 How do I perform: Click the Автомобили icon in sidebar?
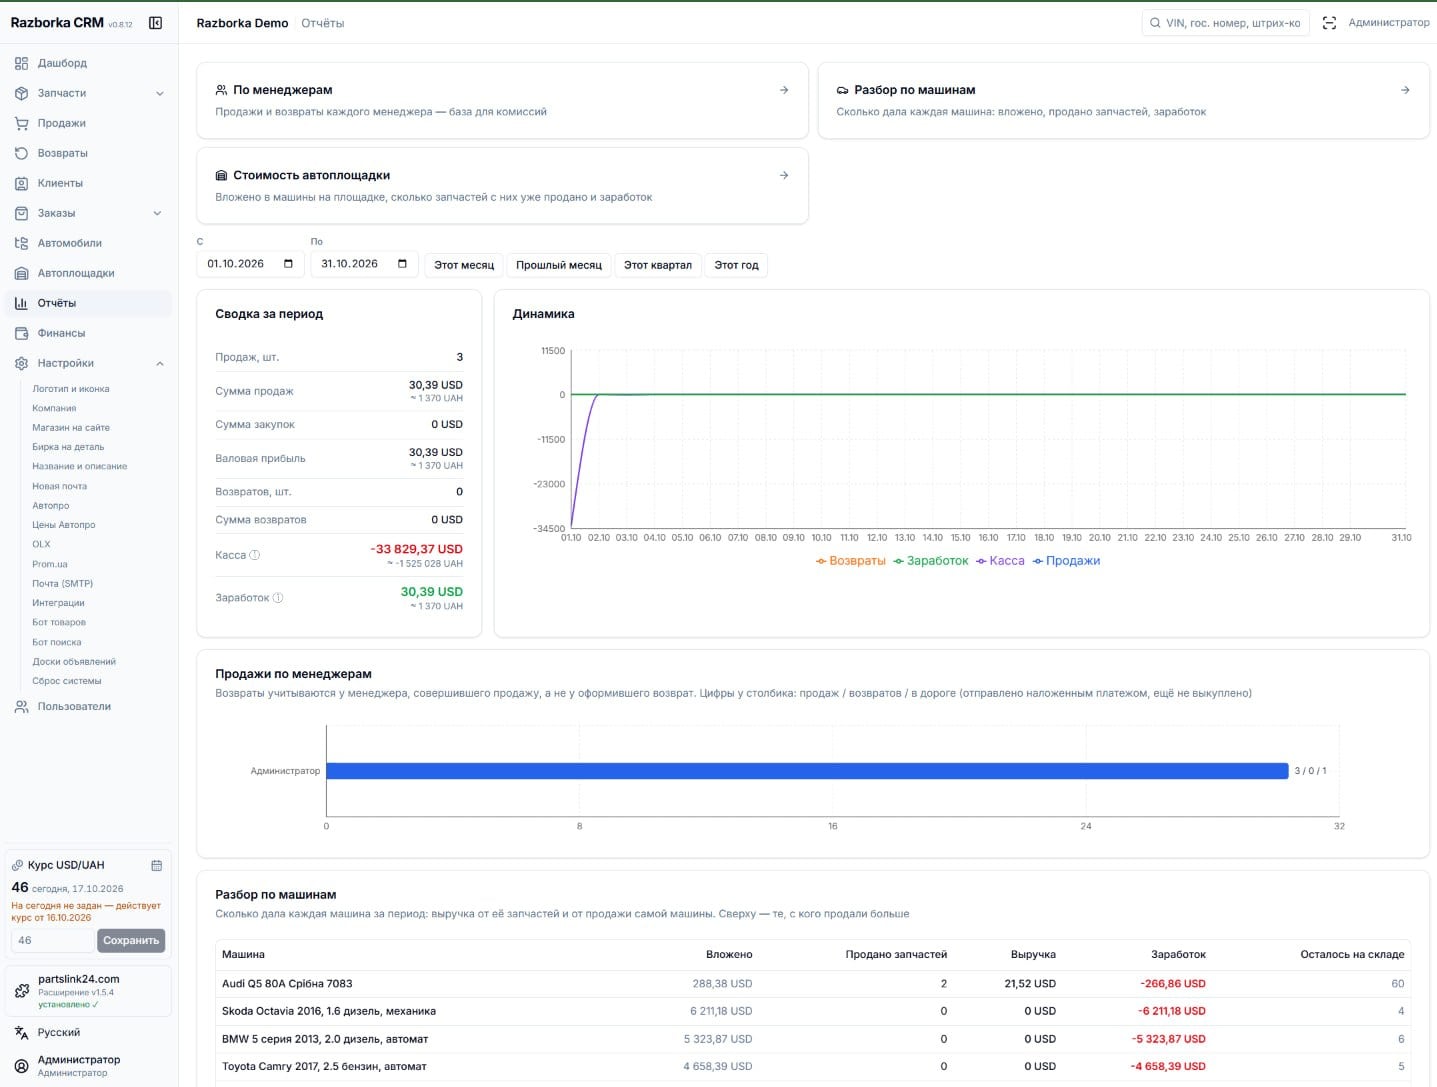[22, 243]
